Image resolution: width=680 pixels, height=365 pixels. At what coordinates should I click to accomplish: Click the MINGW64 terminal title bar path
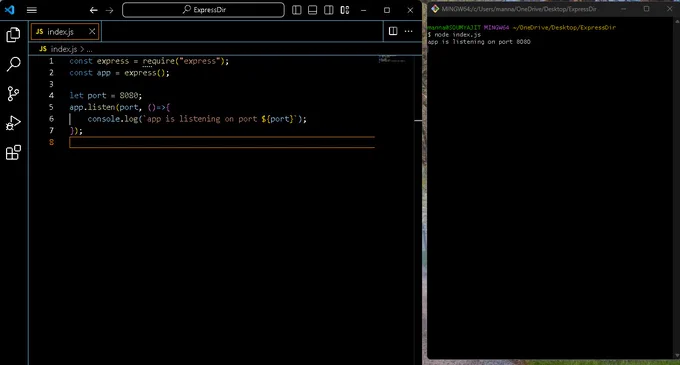coord(519,9)
